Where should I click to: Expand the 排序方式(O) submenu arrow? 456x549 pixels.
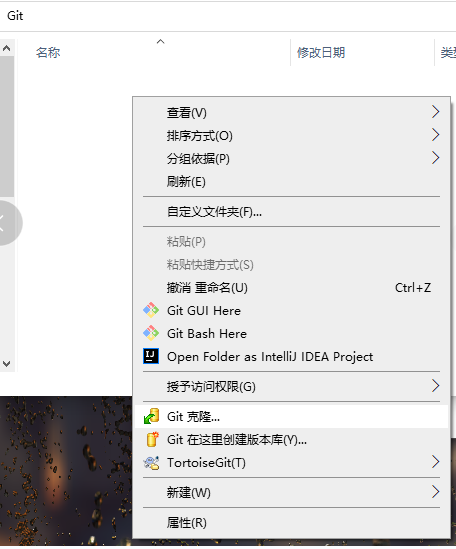pyautogui.click(x=435, y=135)
